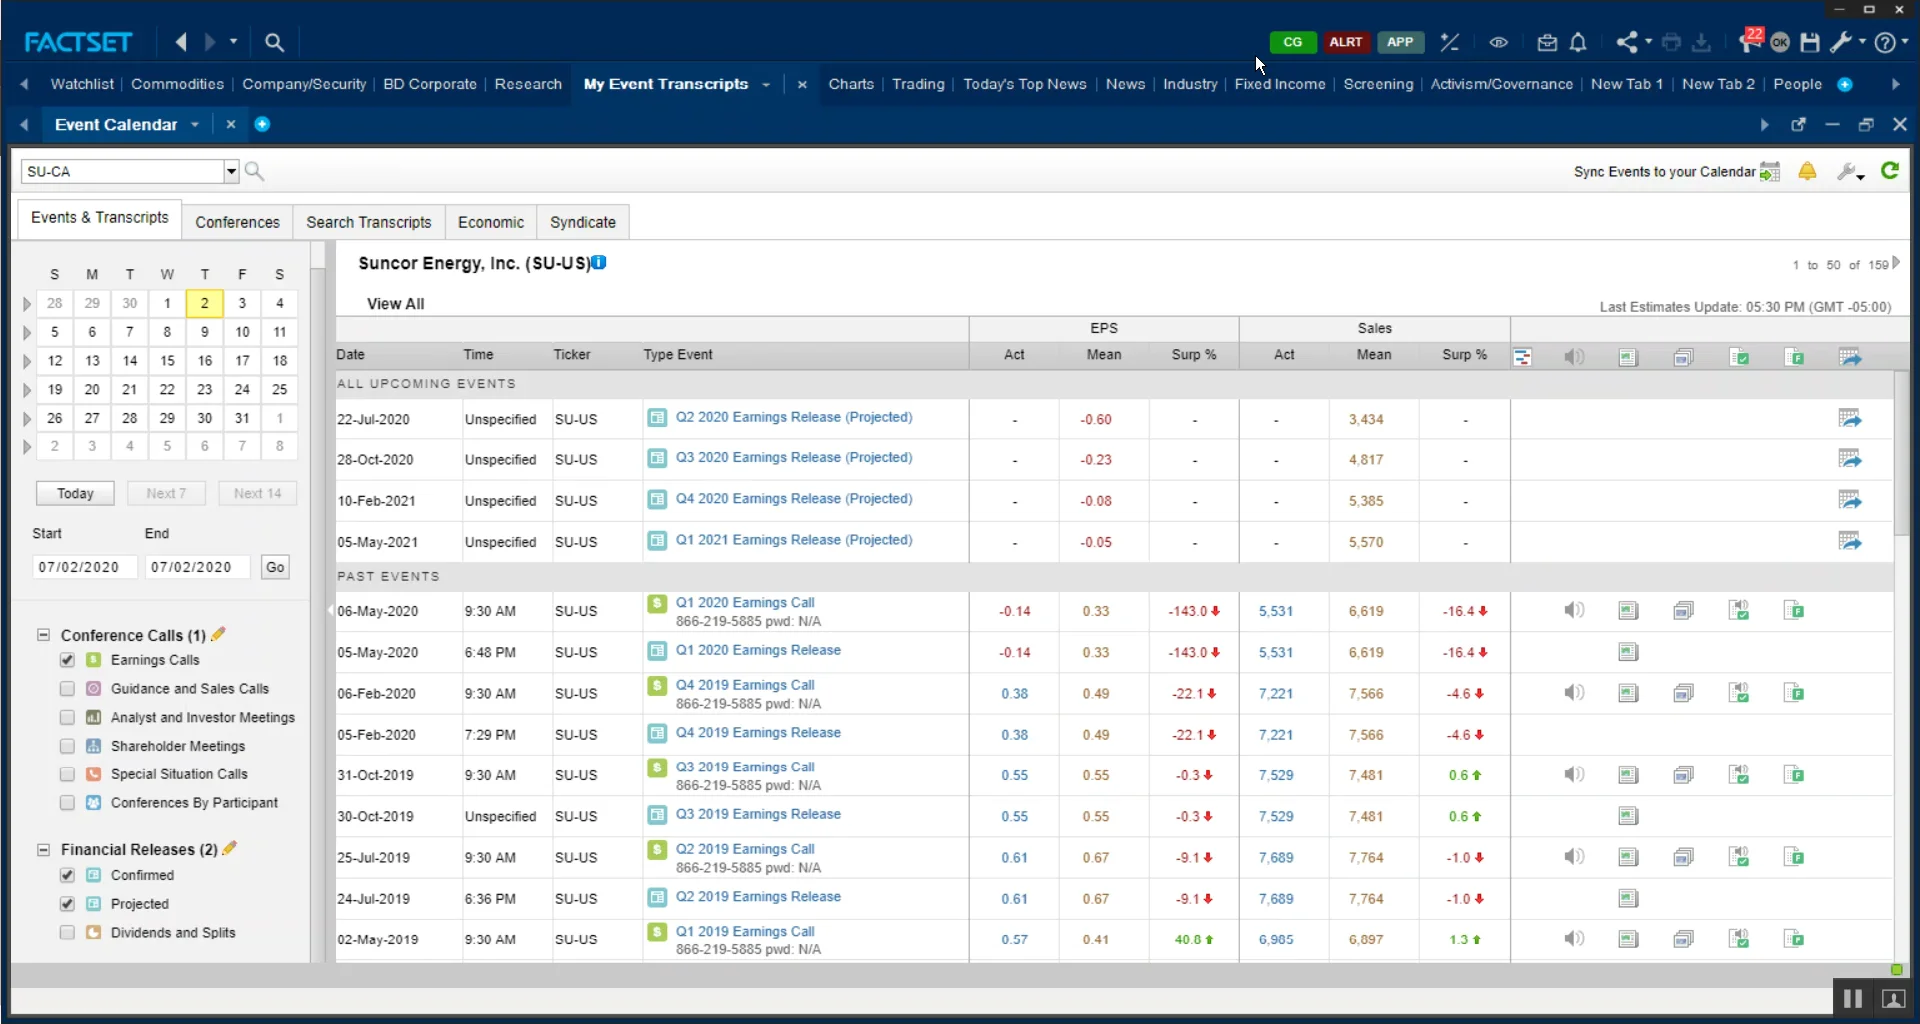This screenshot has width=1920, height=1024.
Task: Open the notifications bell in top toolbar
Action: 1578,42
